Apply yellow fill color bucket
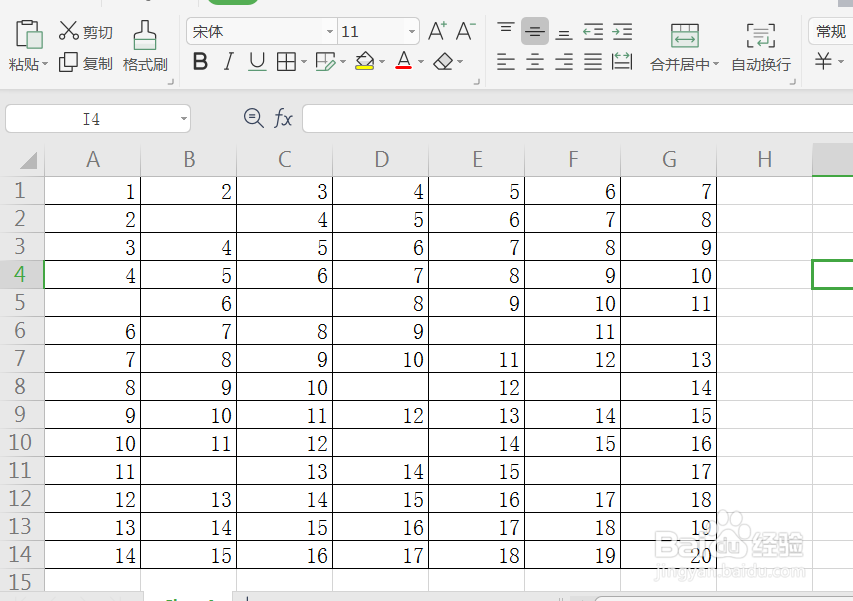This screenshot has height=601, width=853. (x=364, y=61)
